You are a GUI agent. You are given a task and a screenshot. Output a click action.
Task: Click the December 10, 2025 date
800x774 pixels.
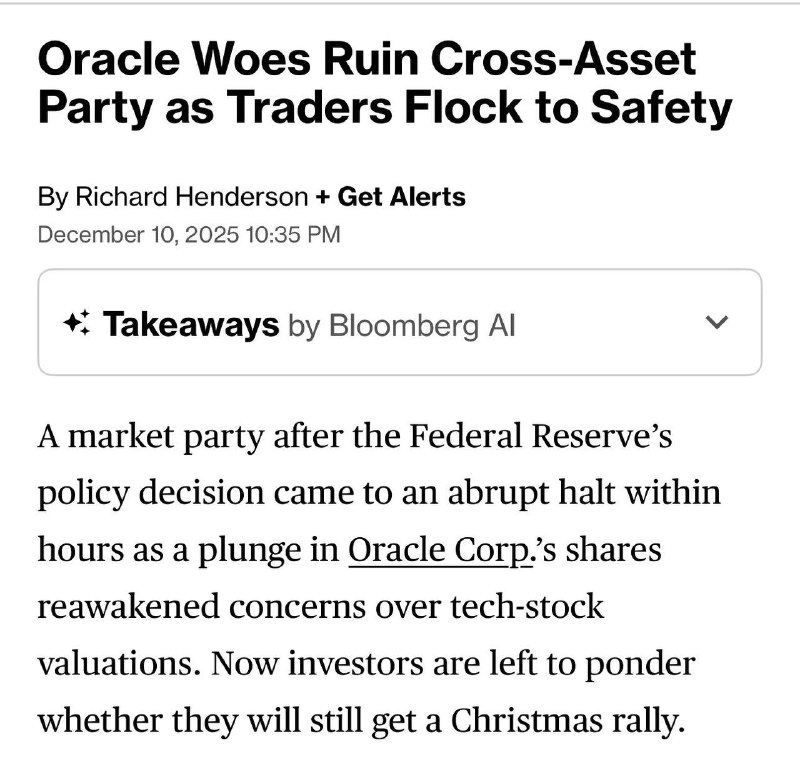137,235
